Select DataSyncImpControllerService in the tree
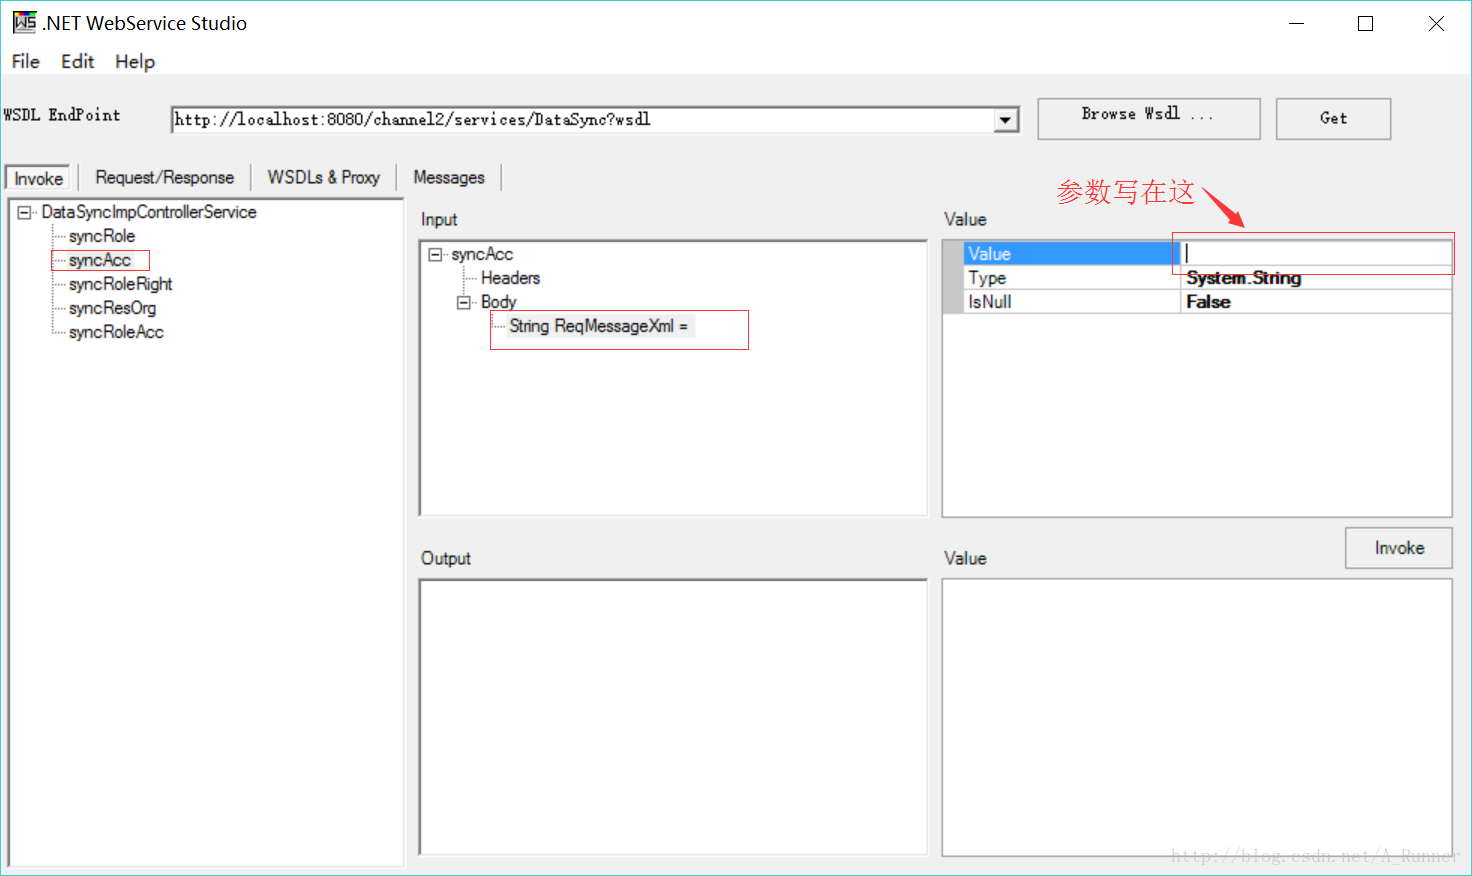1472x876 pixels. point(149,212)
